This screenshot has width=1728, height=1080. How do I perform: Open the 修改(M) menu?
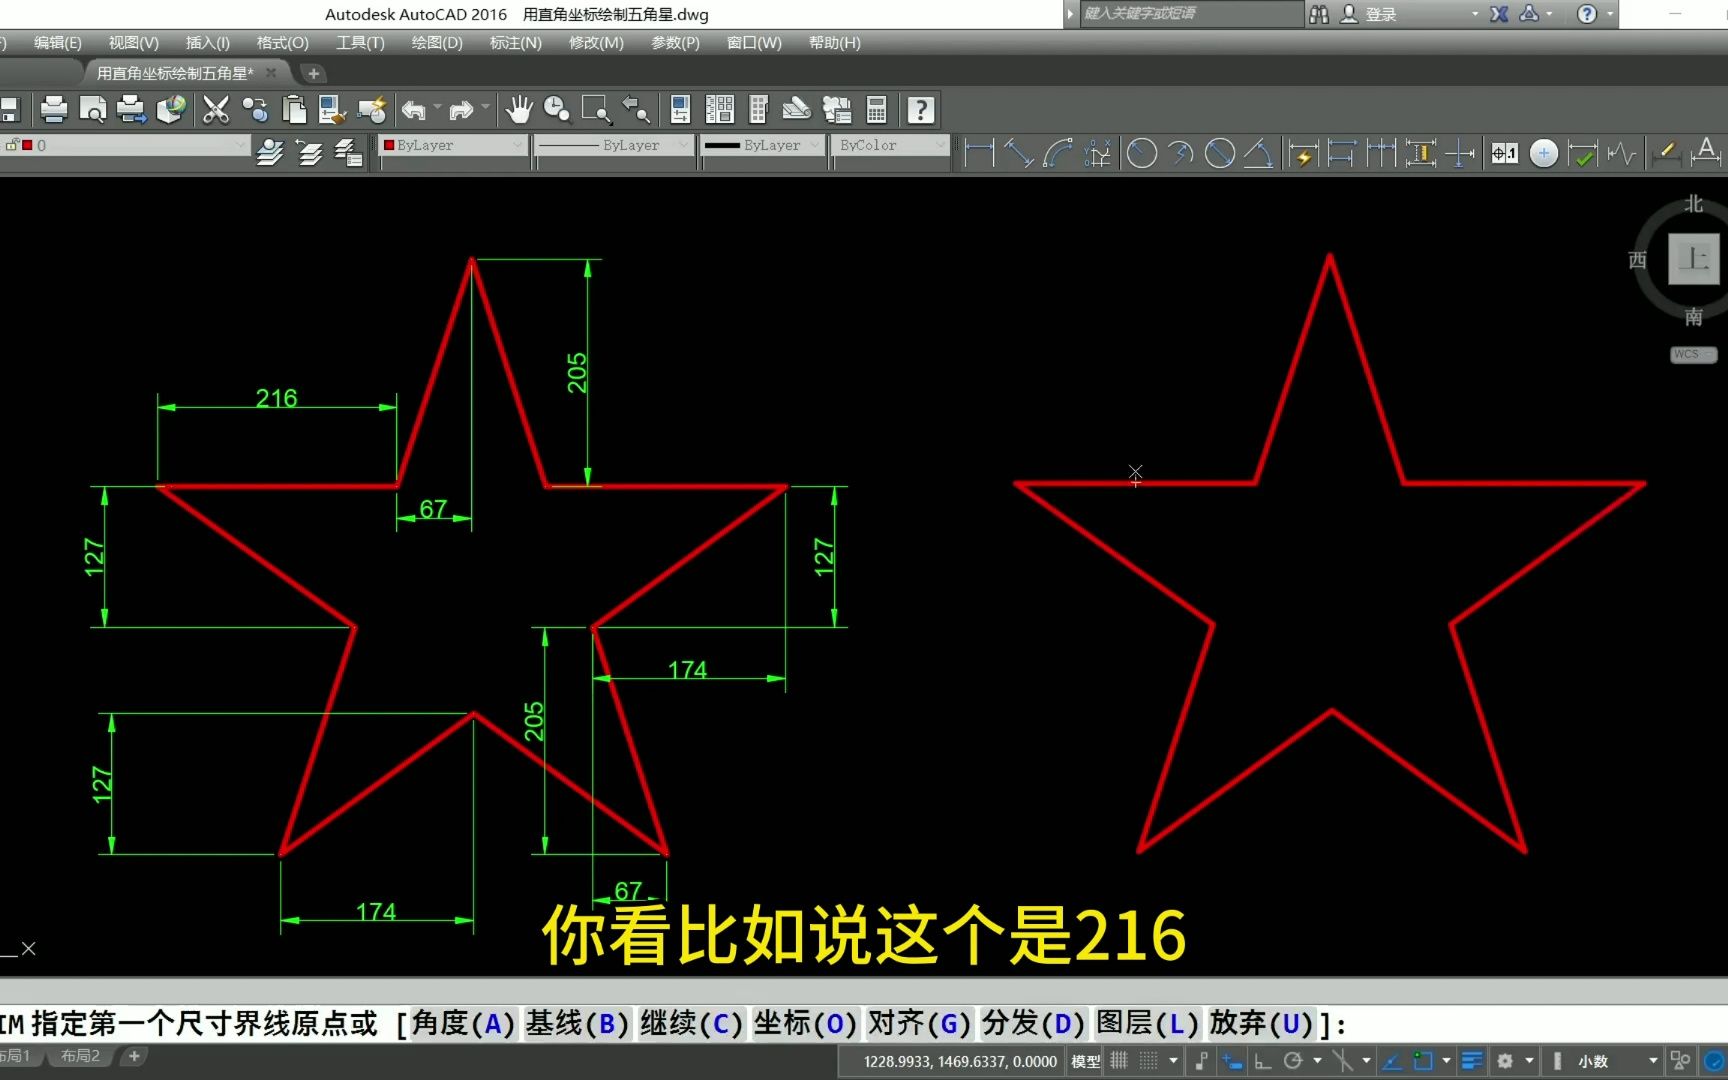point(596,43)
